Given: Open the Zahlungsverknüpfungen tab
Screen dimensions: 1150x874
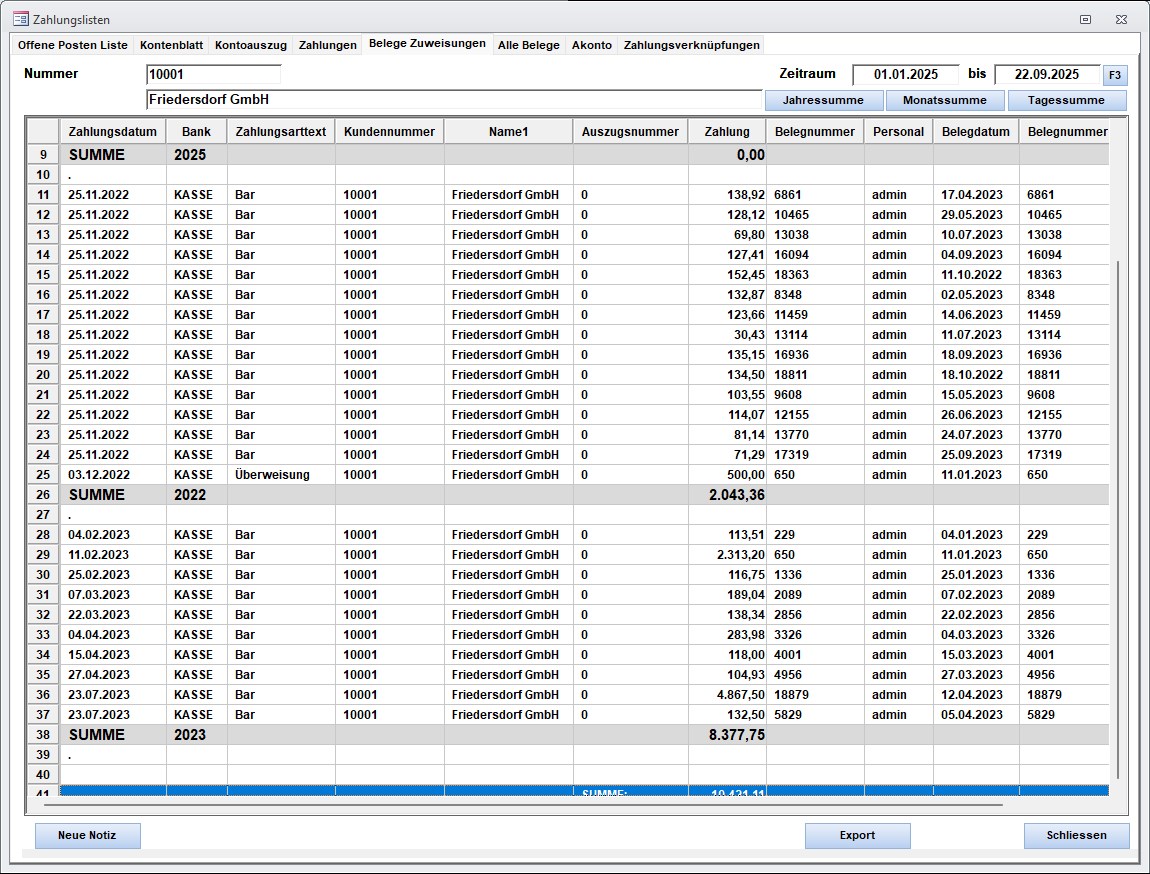Looking at the screenshot, I should point(691,45).
